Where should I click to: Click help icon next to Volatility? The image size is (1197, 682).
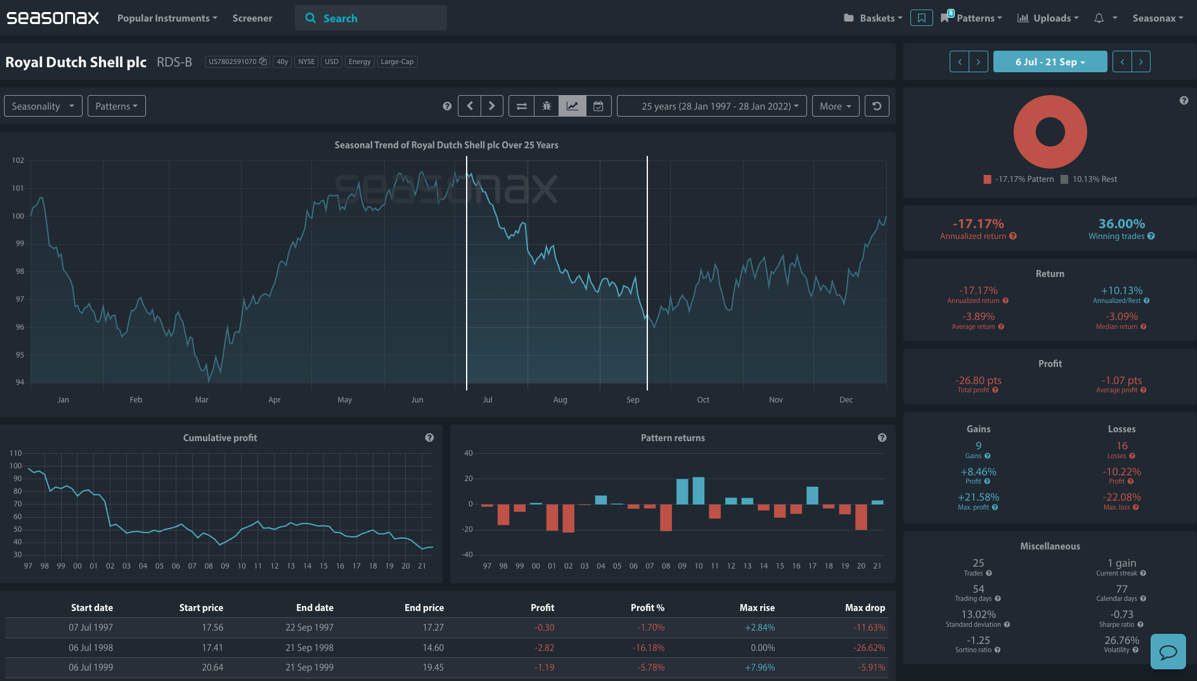click(x=1135, y=650)
